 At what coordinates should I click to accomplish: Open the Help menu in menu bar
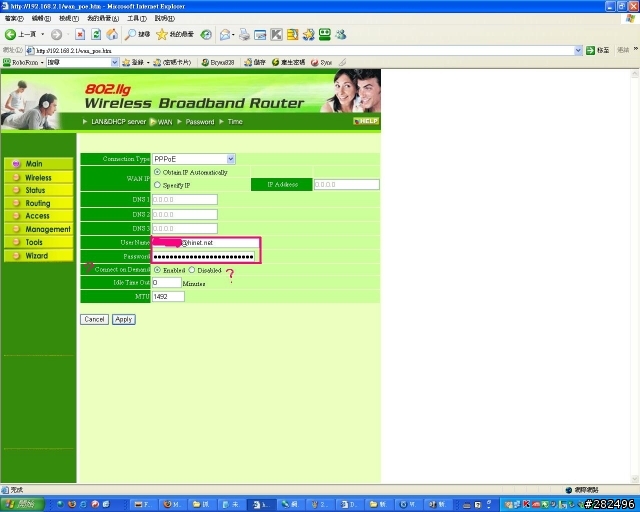pos(164,18)
